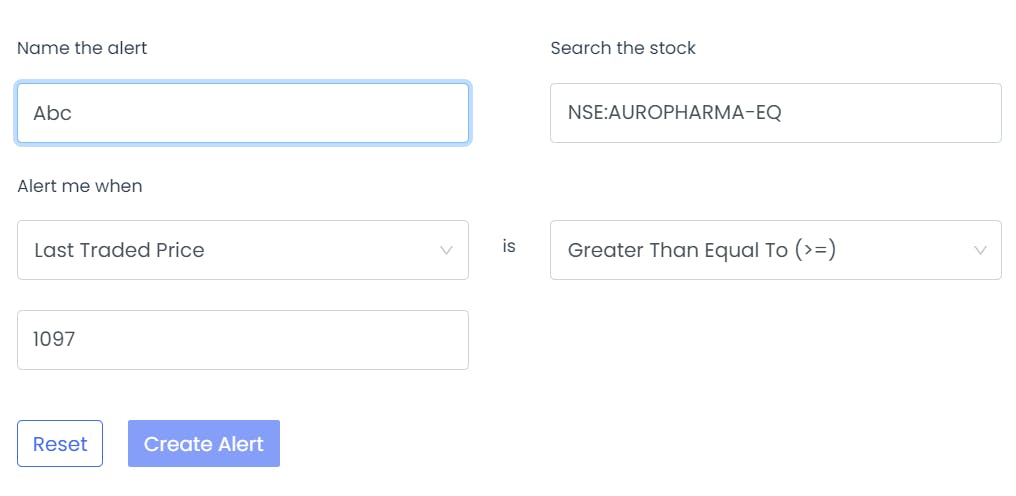
Task: Click the chevron icon beside Greater Than Equal To
Action: coord(980,250)
